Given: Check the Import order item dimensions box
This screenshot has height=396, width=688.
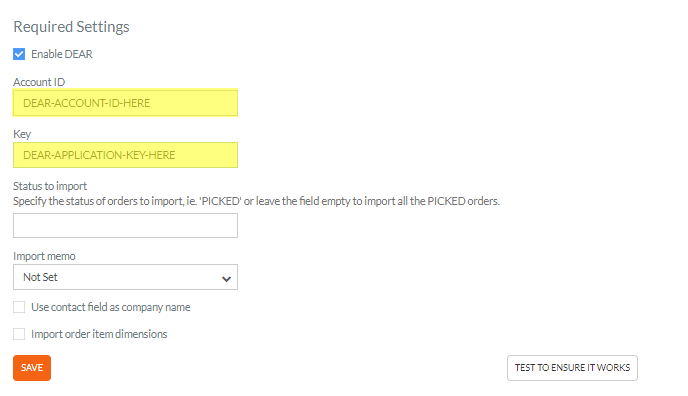Looking at the screenshot, I should (19, 334).
